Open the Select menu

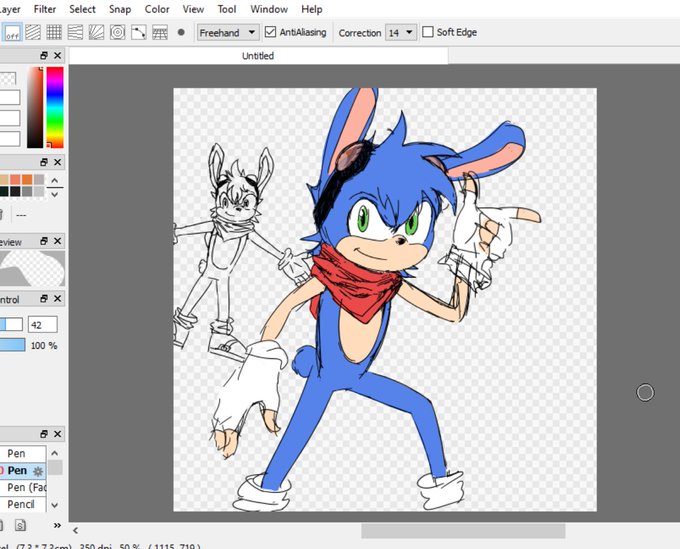82,9
